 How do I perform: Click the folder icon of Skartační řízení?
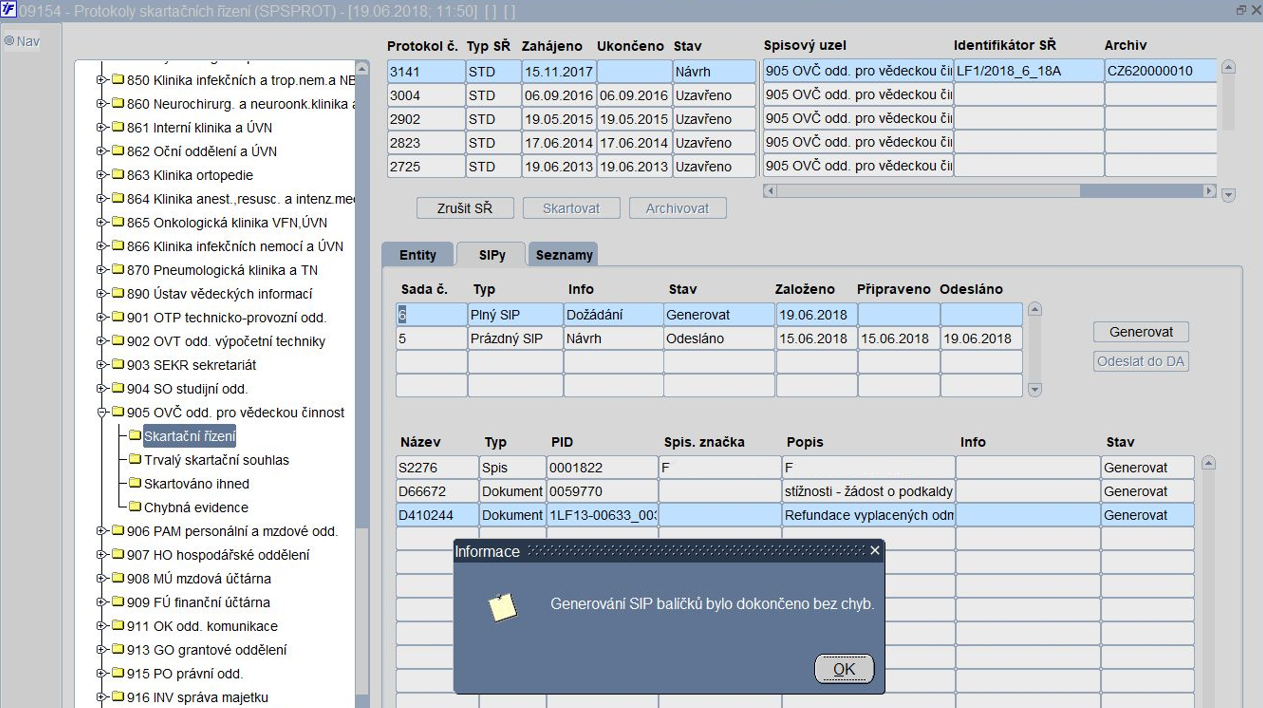click(135, 436)
